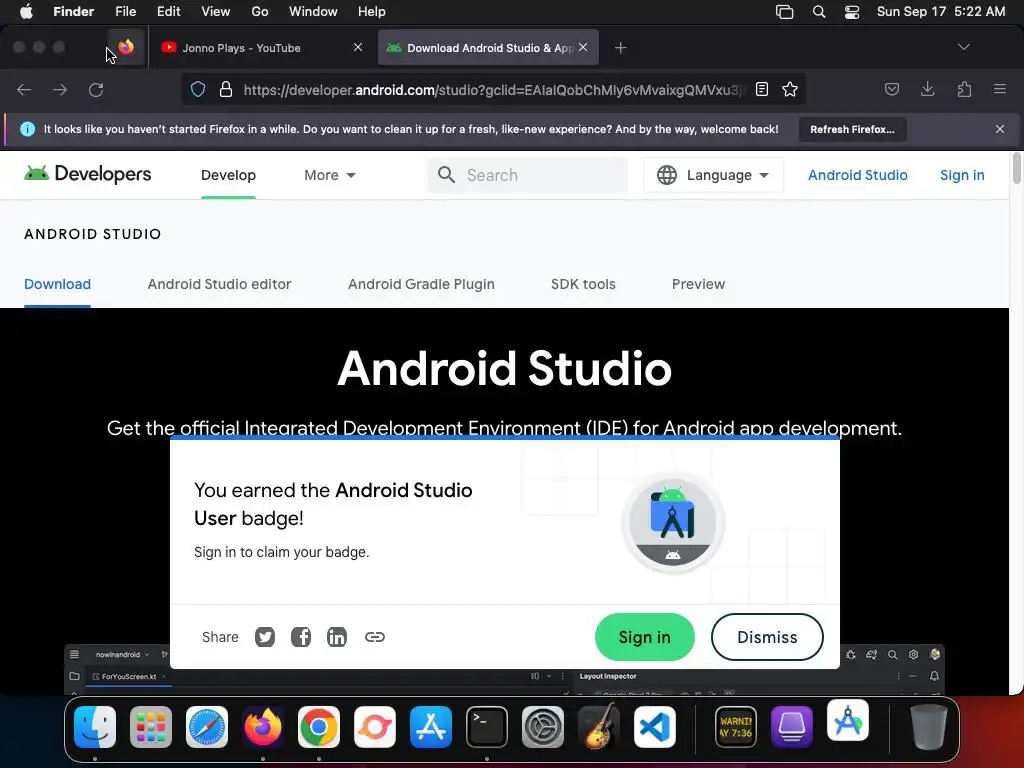
Task: Go forward one page
Action: point(60,89)
